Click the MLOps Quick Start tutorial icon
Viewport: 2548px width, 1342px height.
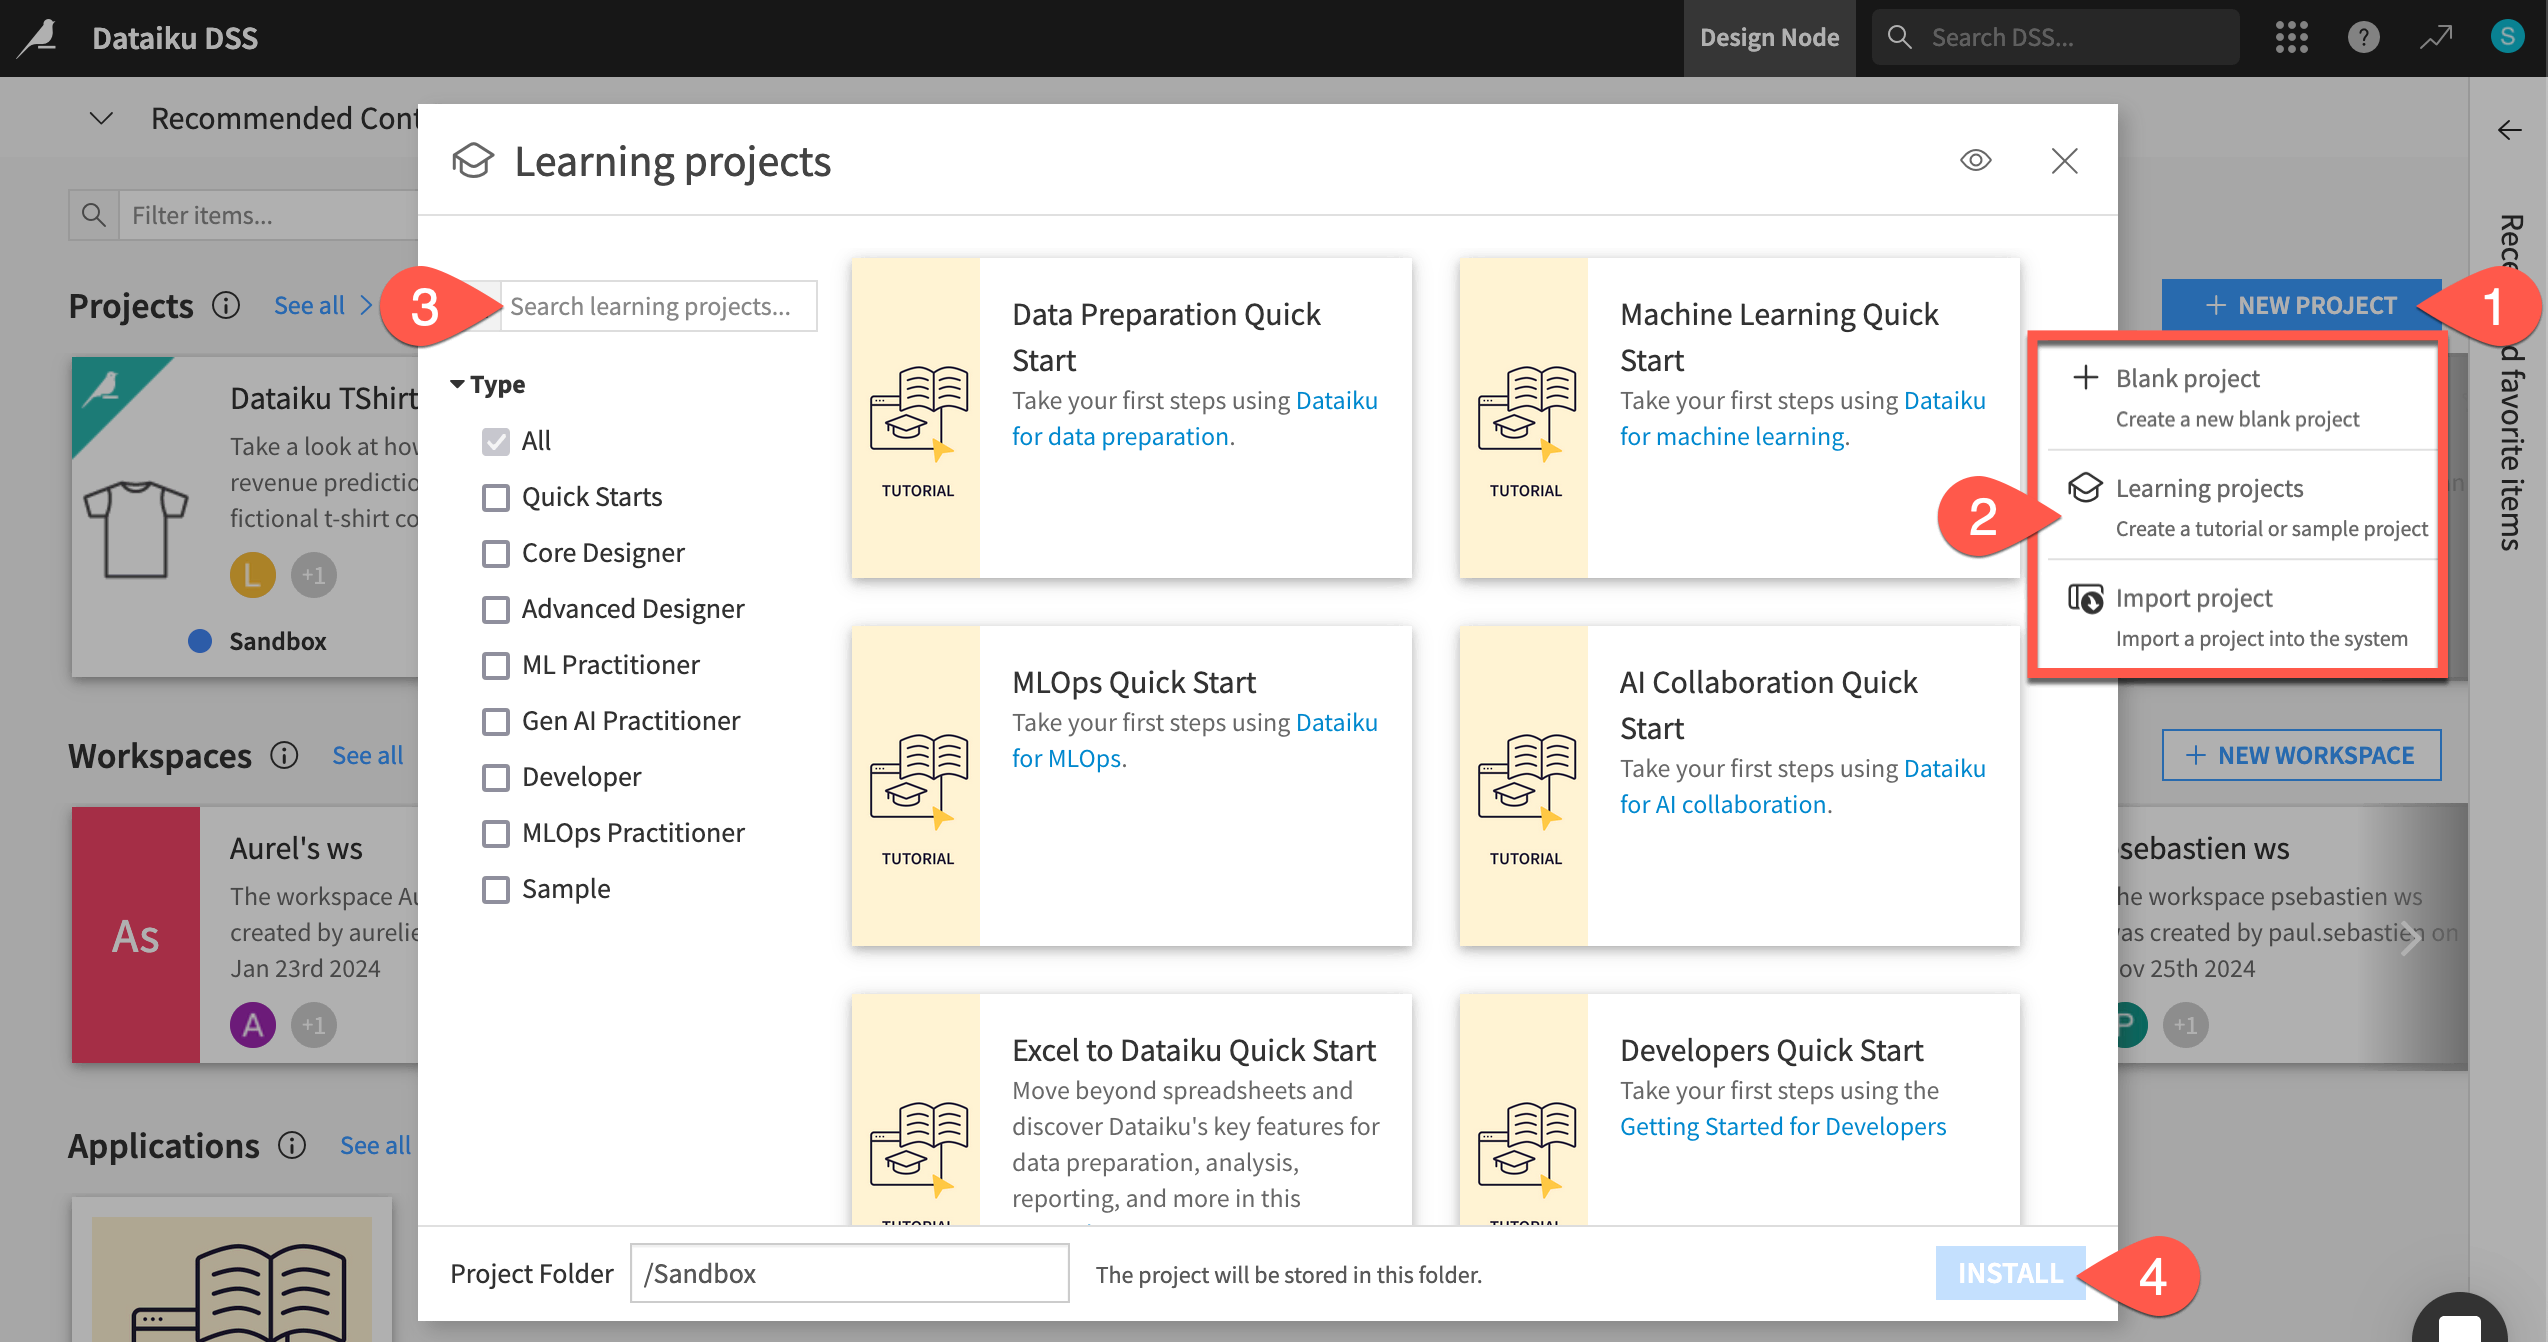click(917, 782)
